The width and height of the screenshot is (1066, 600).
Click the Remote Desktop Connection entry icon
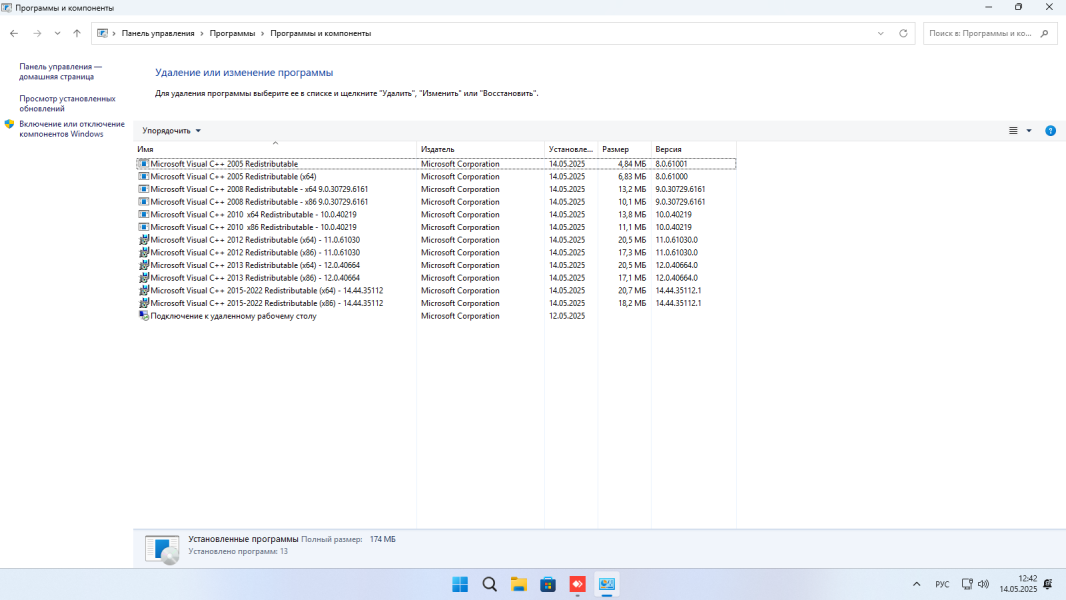coord(143,316)
